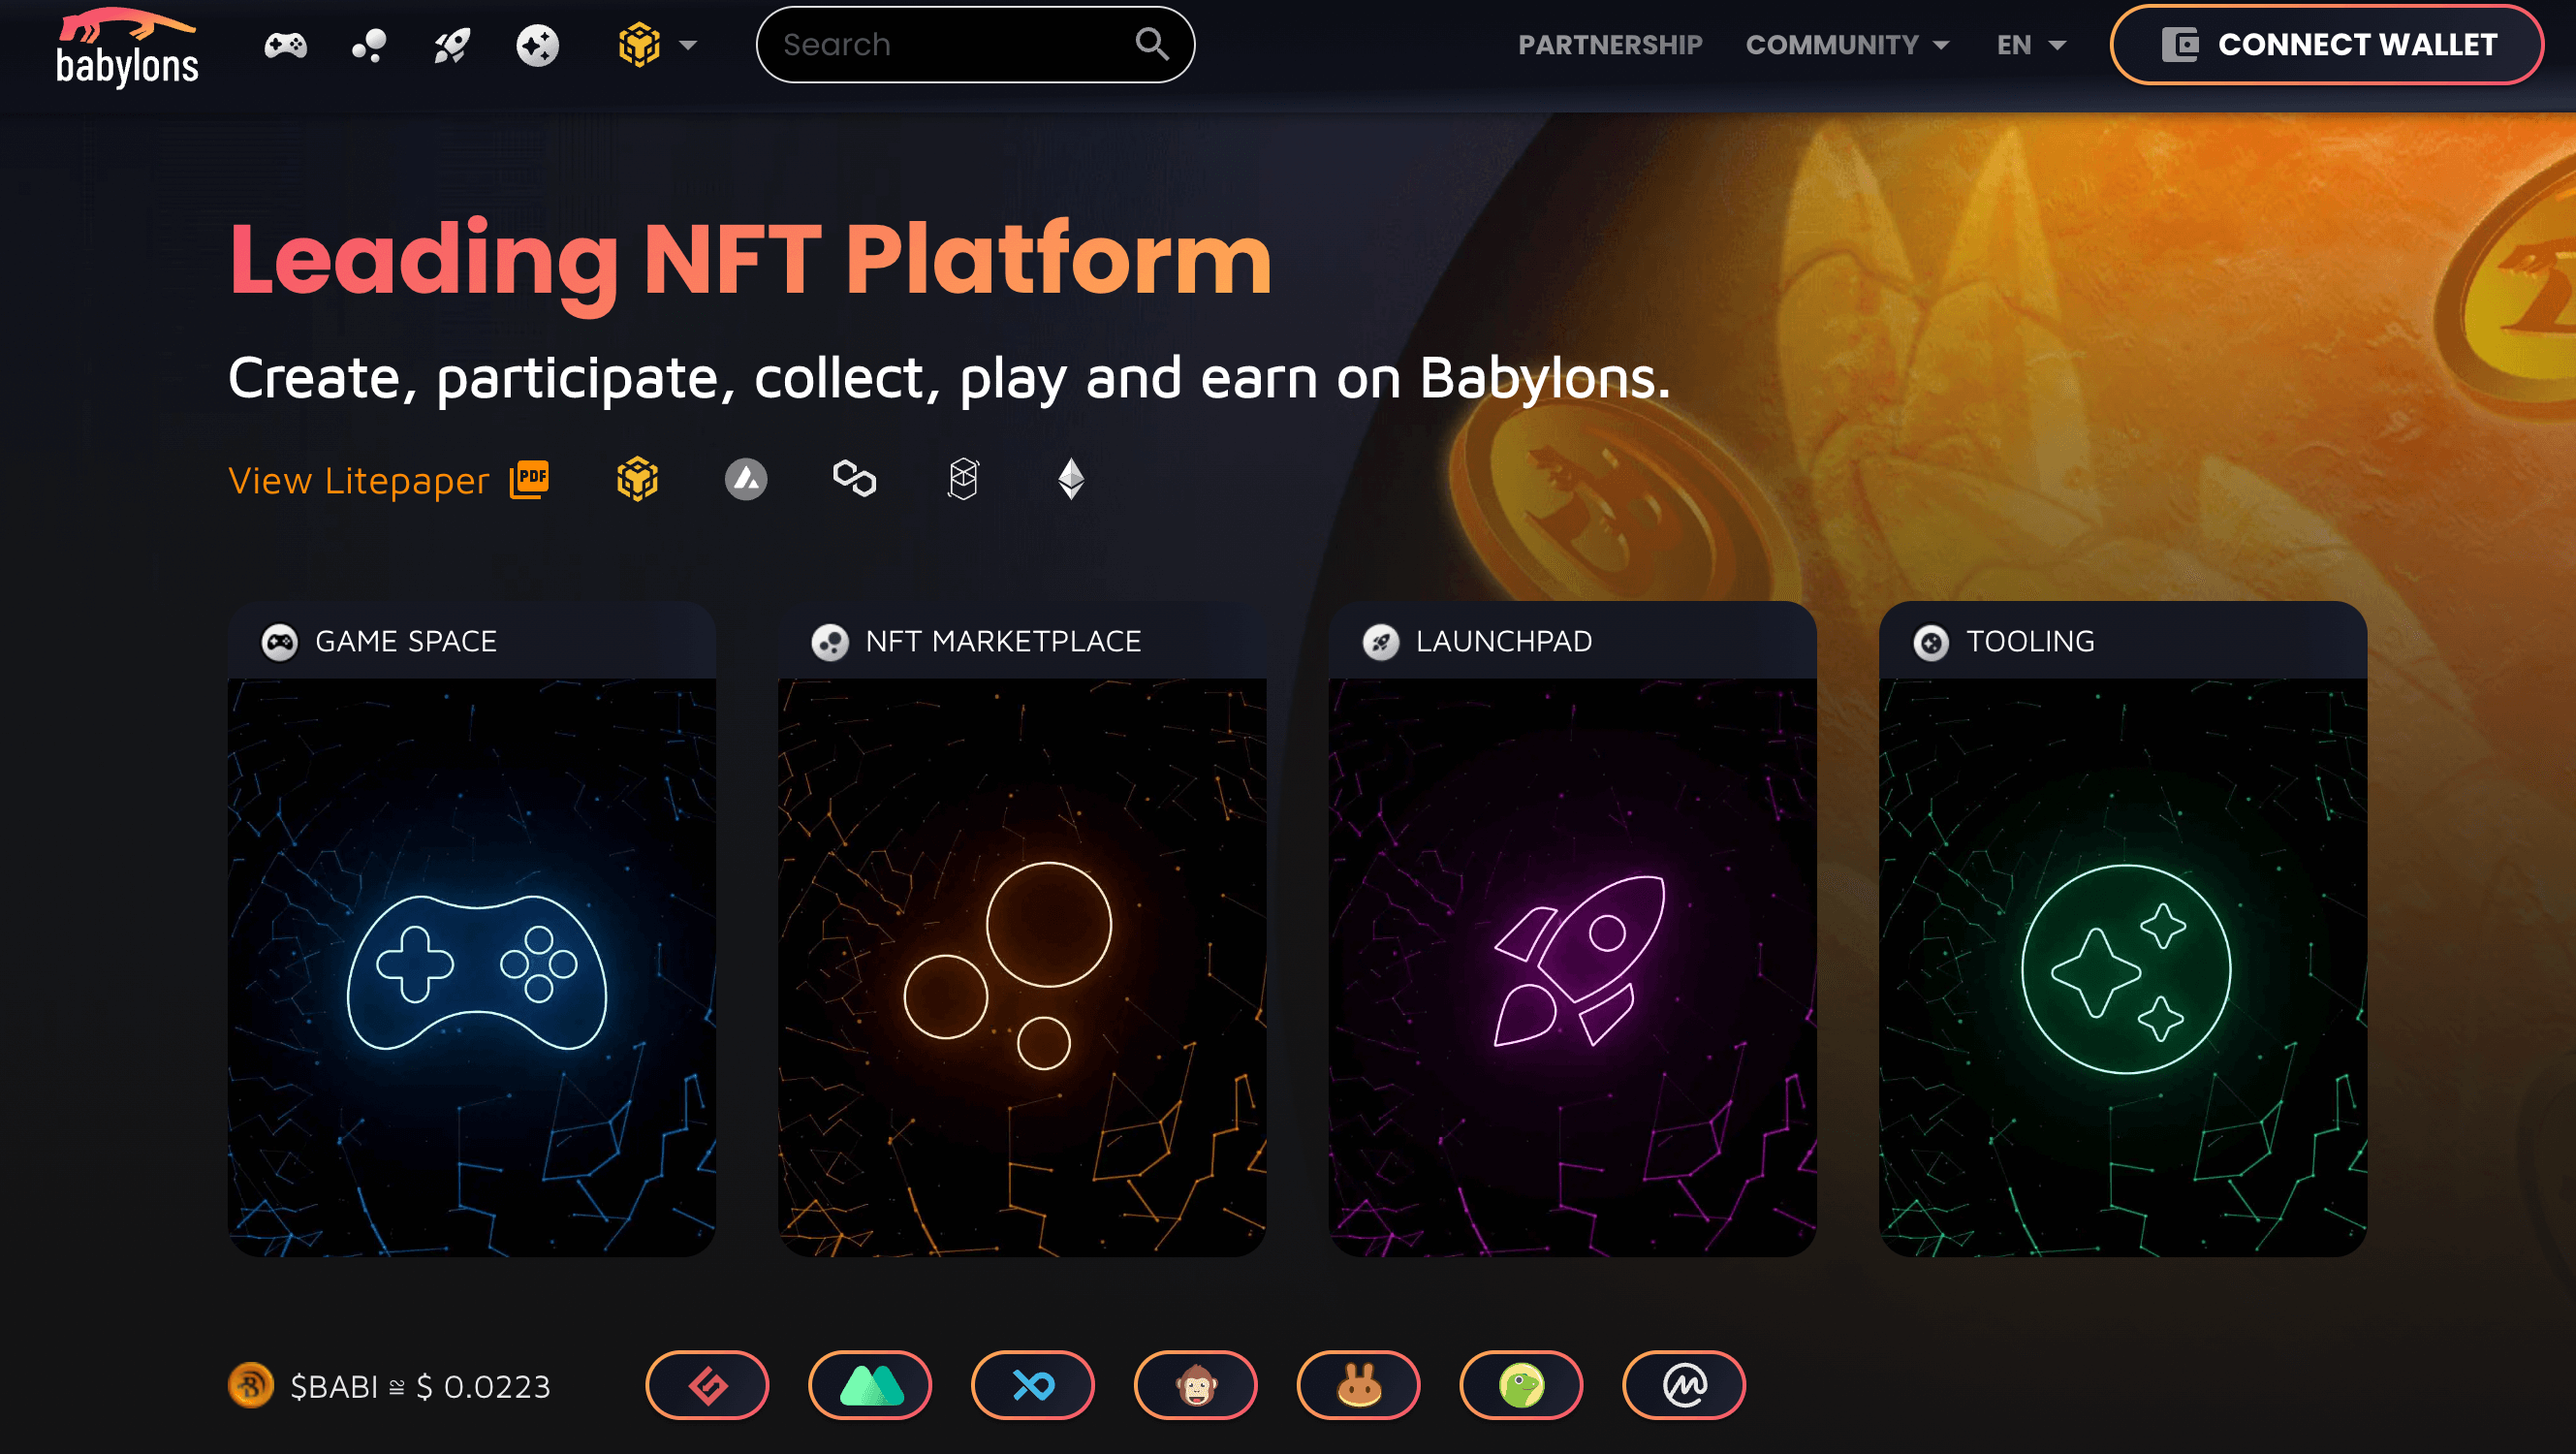The width and height of the screenshot is (2576, 1454).
Task: Open the Game Space card title
Action: coord(406,641)
